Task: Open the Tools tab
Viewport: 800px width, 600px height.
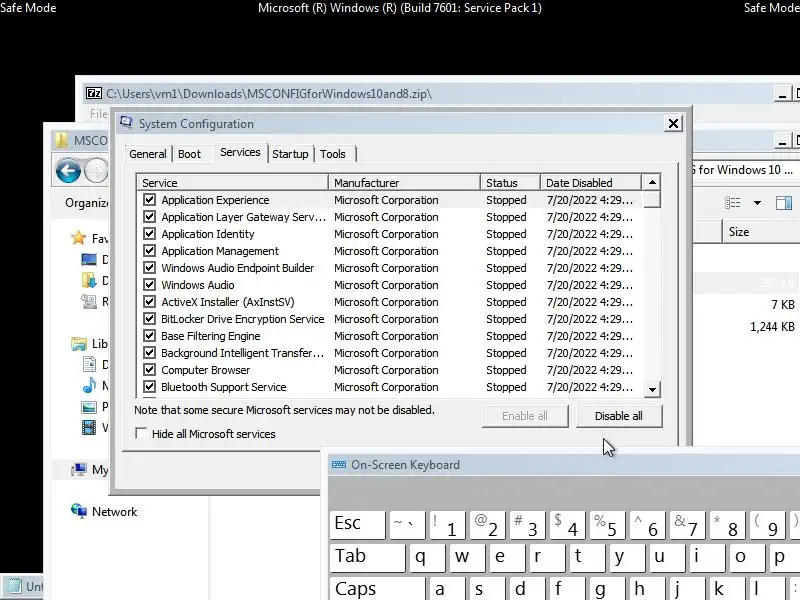Action: point(333,154)
